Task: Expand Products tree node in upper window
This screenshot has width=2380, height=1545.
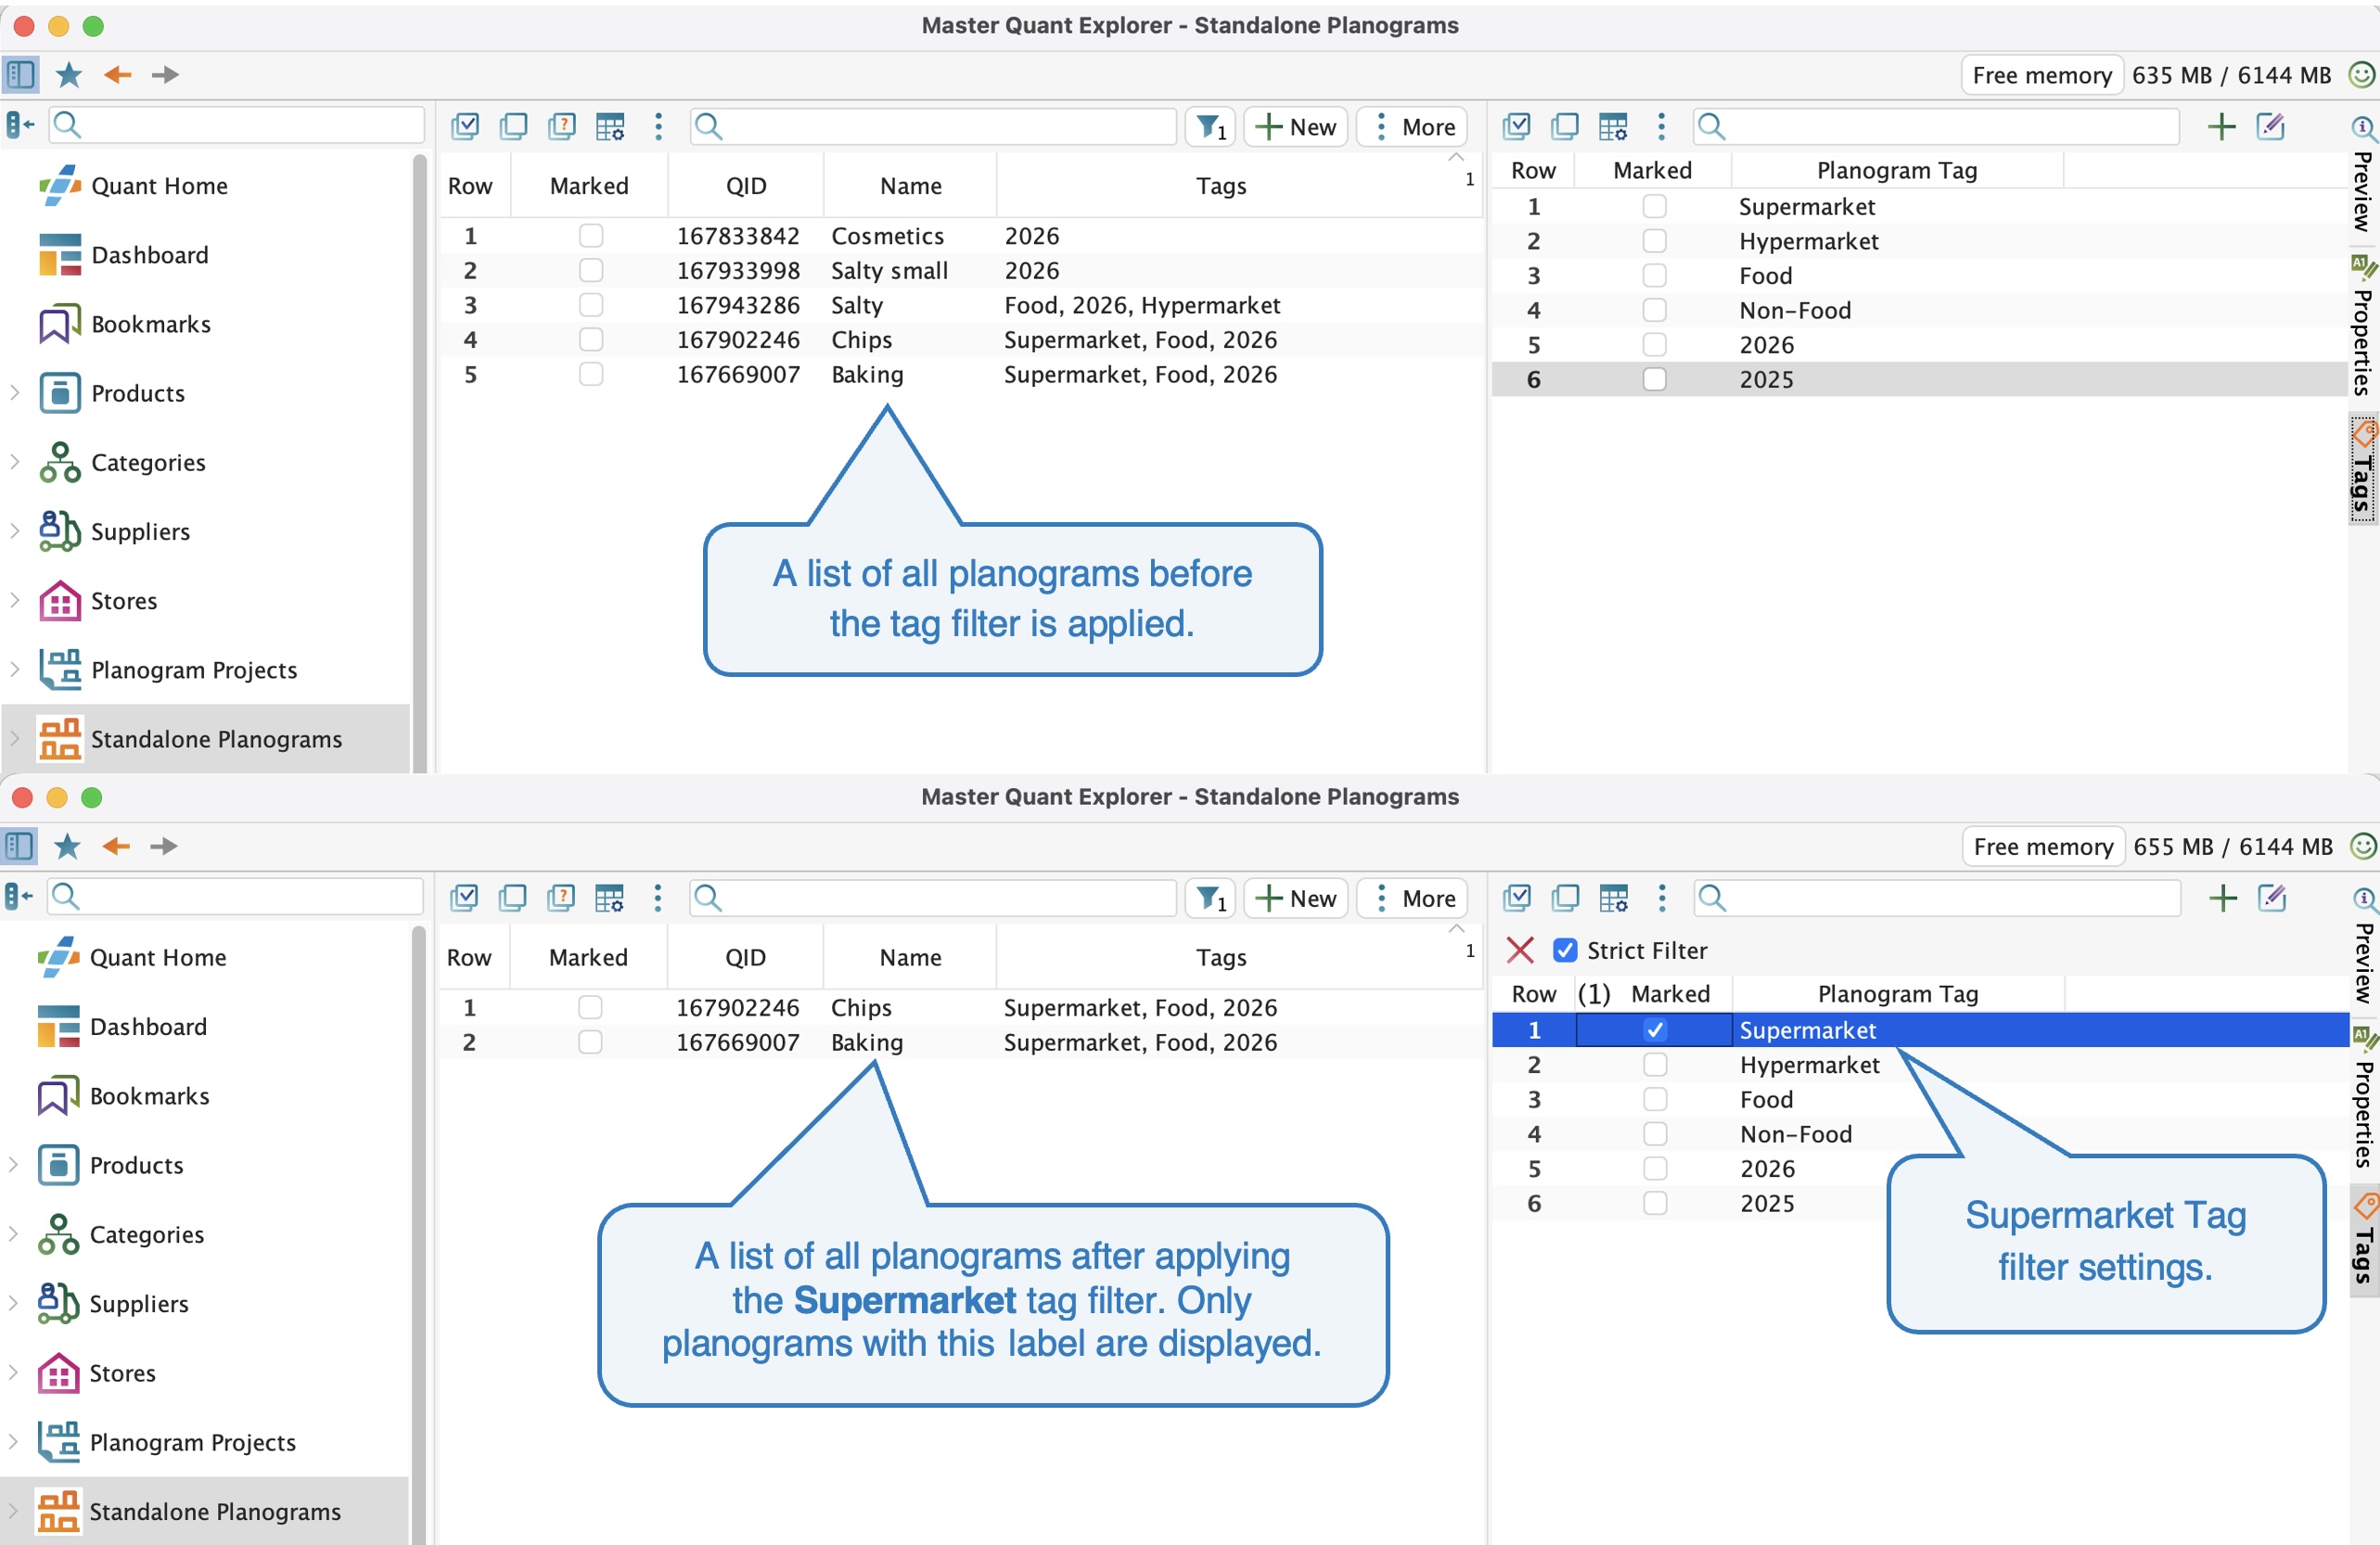Action: point(15,393)
